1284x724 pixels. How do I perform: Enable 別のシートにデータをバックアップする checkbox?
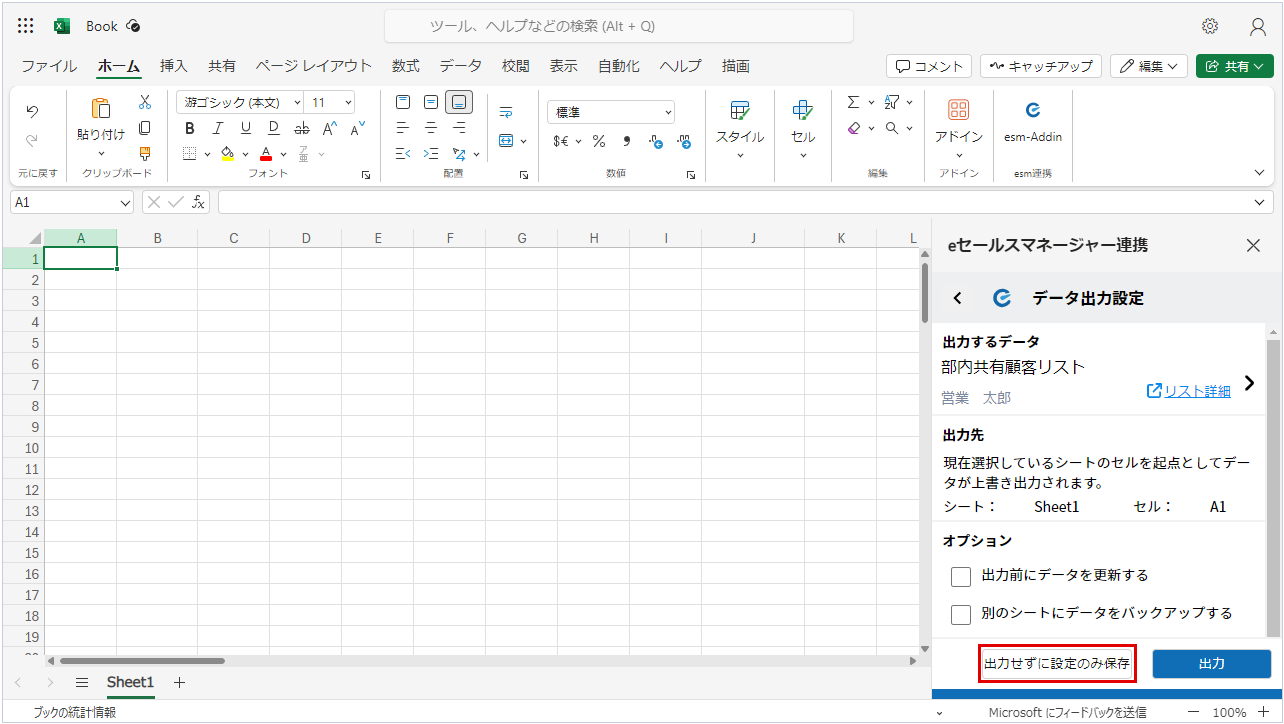click(961, 614)
